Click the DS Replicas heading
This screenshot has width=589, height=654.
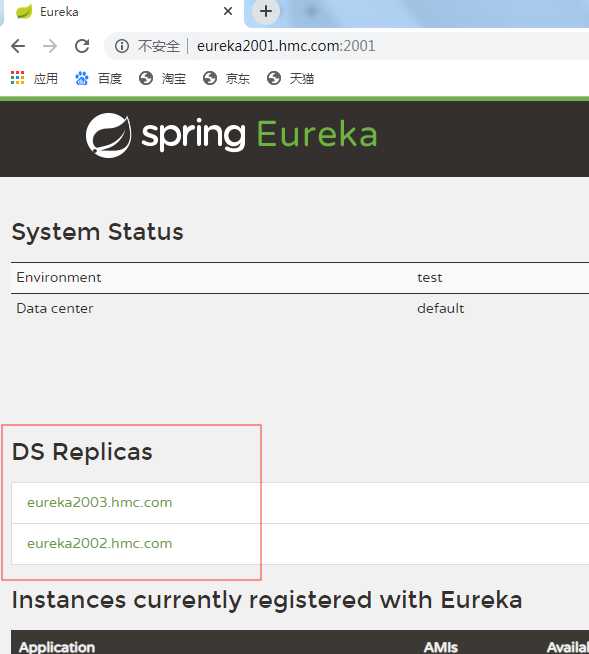tap(82, 452)
